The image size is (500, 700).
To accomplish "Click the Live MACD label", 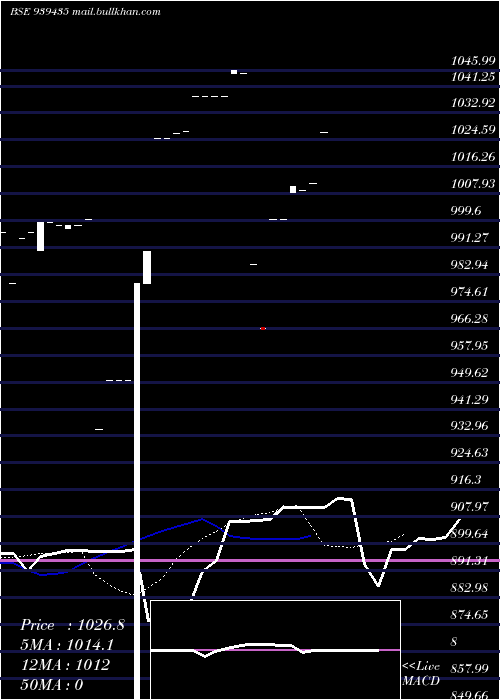I will pyautogui.click(x=421, y=674).
